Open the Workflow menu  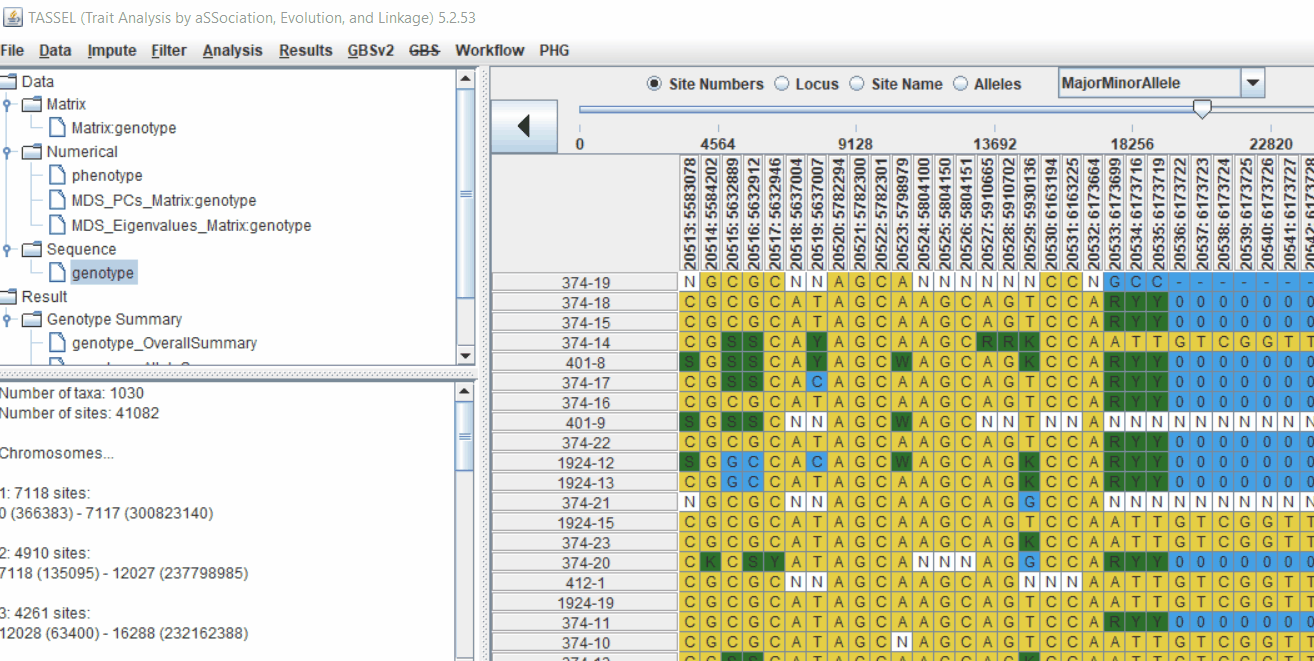(x=489, y=50)
